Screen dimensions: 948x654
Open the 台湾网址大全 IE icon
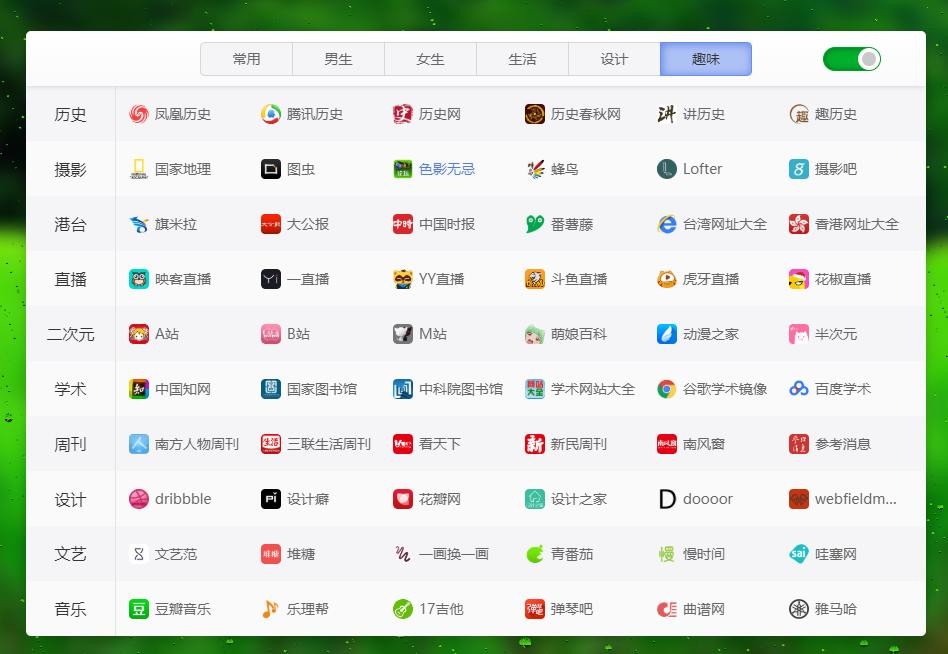click(667, 224)
